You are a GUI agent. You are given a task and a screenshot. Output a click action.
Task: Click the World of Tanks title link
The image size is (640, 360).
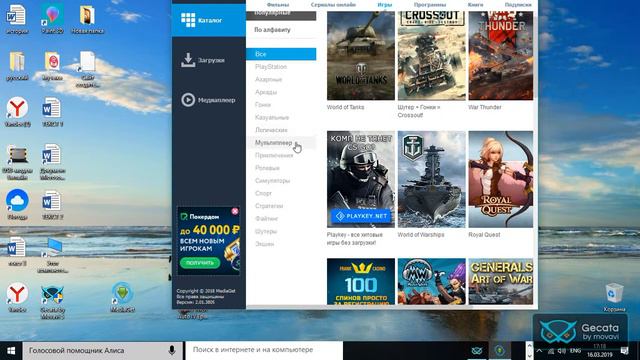pos(345,107)
